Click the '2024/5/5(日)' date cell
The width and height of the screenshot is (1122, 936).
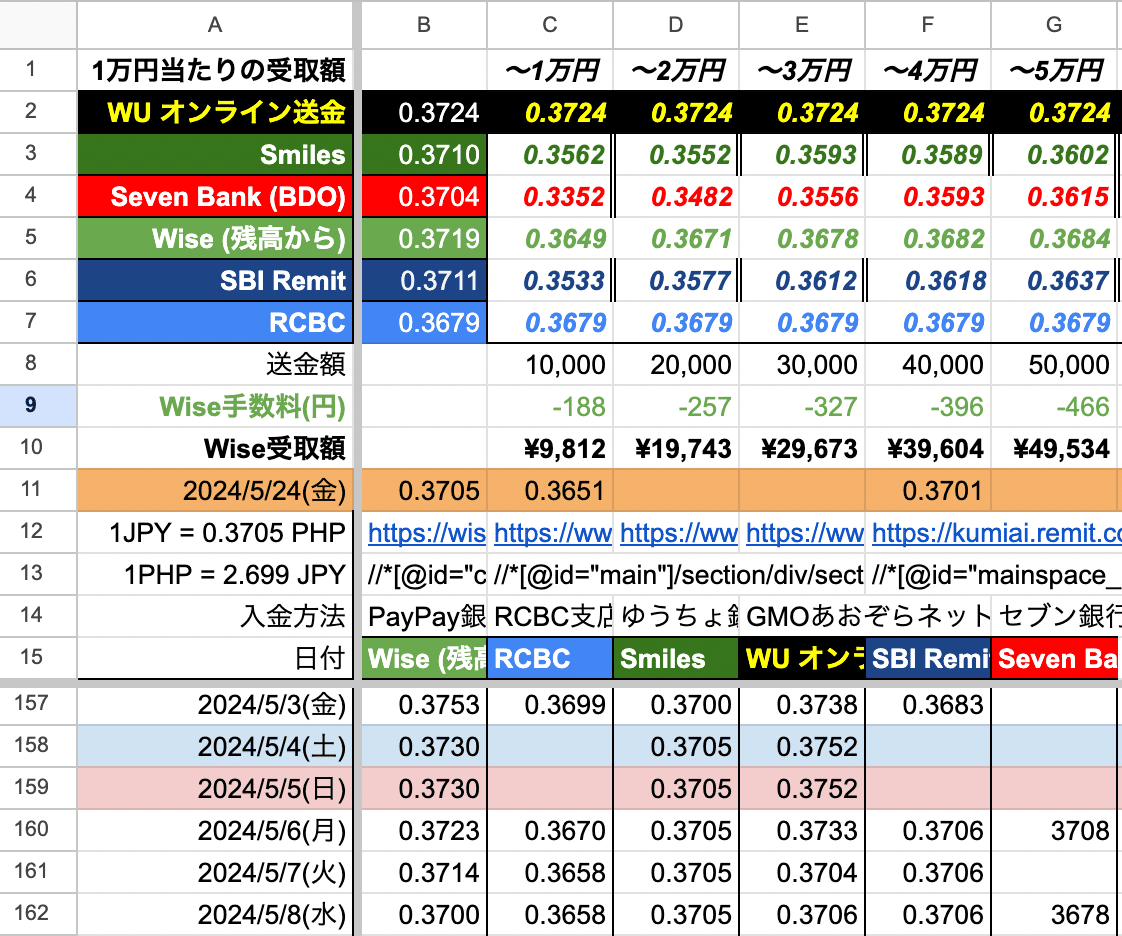click(215, 788)
